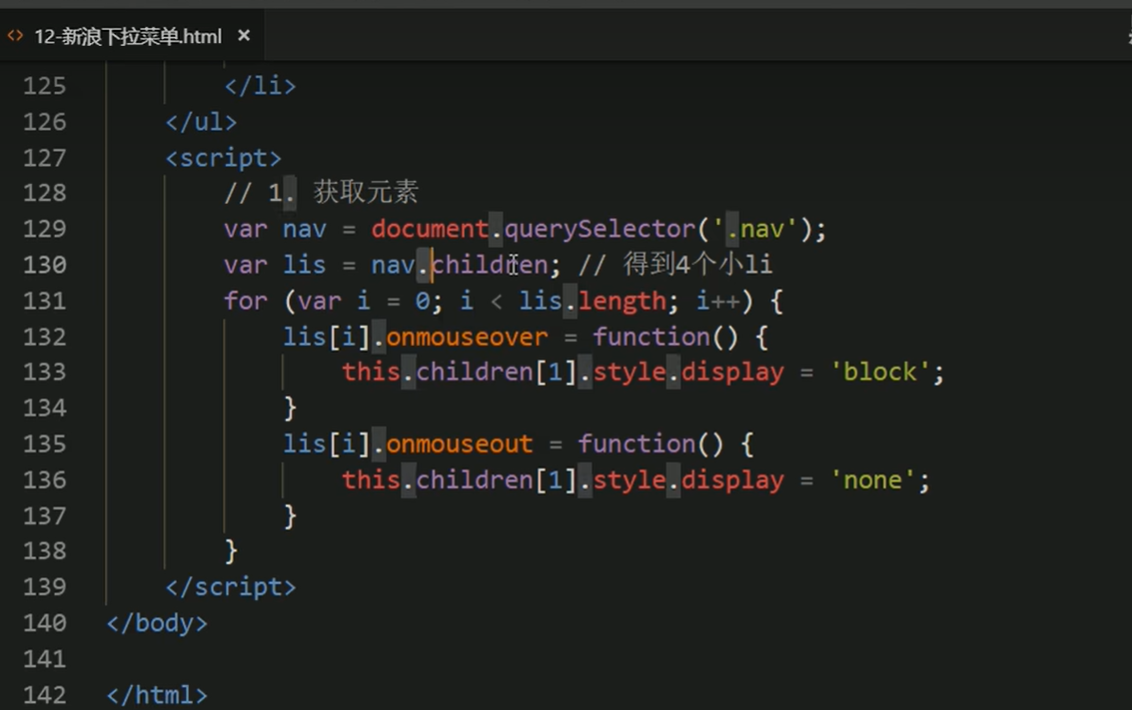
Task: Click line number 128
Action: point(45,193)
